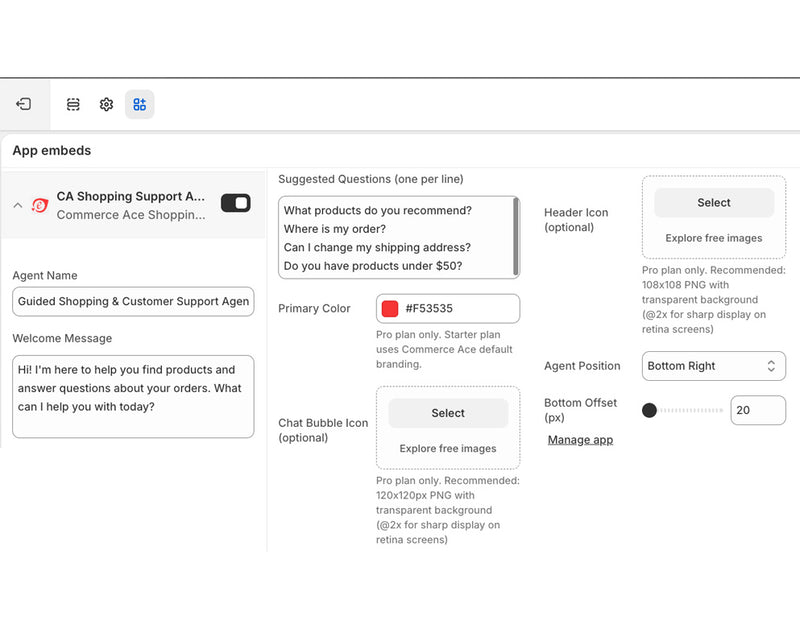Click the #F53535 color hex field
The height and width of the screenshot is (637, 800).
click(448, 309)
